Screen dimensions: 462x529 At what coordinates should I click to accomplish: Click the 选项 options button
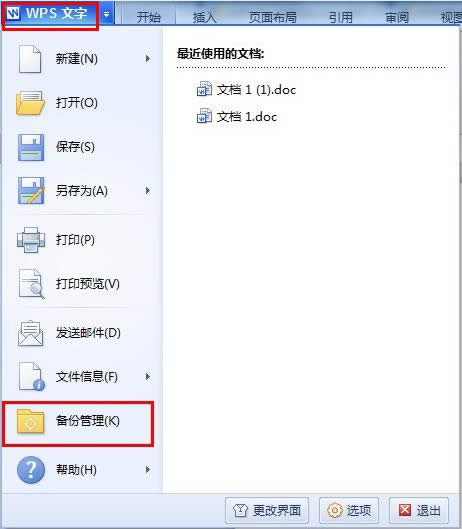(349, 510)
